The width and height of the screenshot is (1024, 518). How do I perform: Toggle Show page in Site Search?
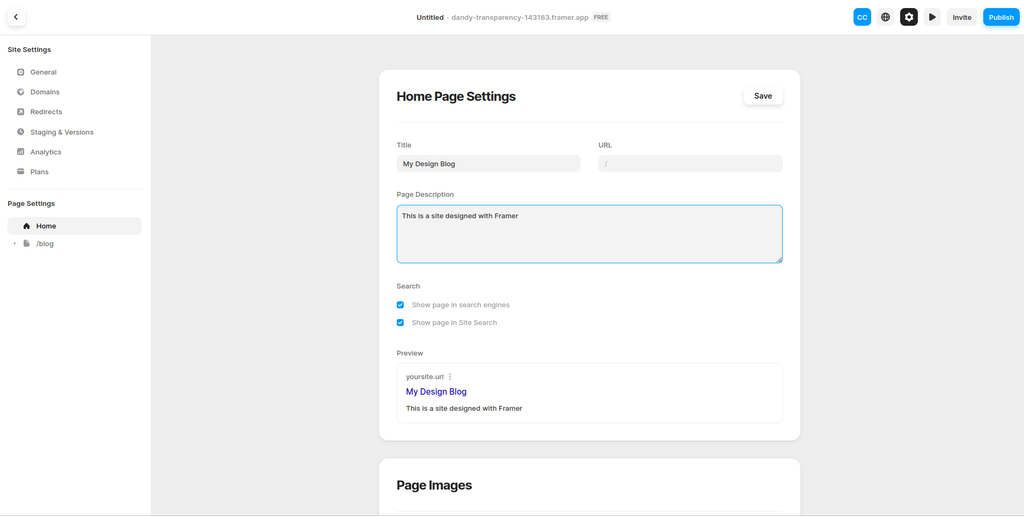[x=400, y=323]
